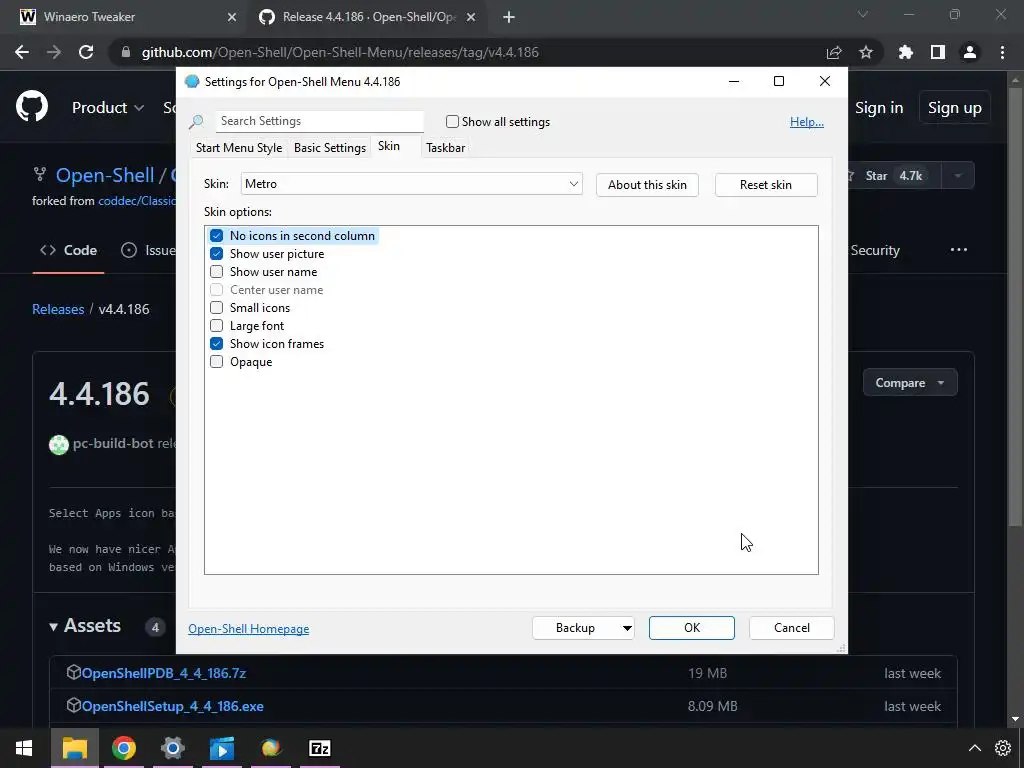Switch to Taskbar tab
The height and width of the screenshot is (768, 1024).
[x=445, y=148]
